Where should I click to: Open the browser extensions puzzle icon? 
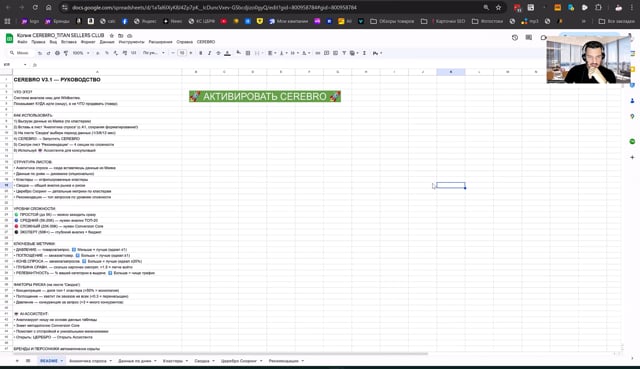[598, 7]
